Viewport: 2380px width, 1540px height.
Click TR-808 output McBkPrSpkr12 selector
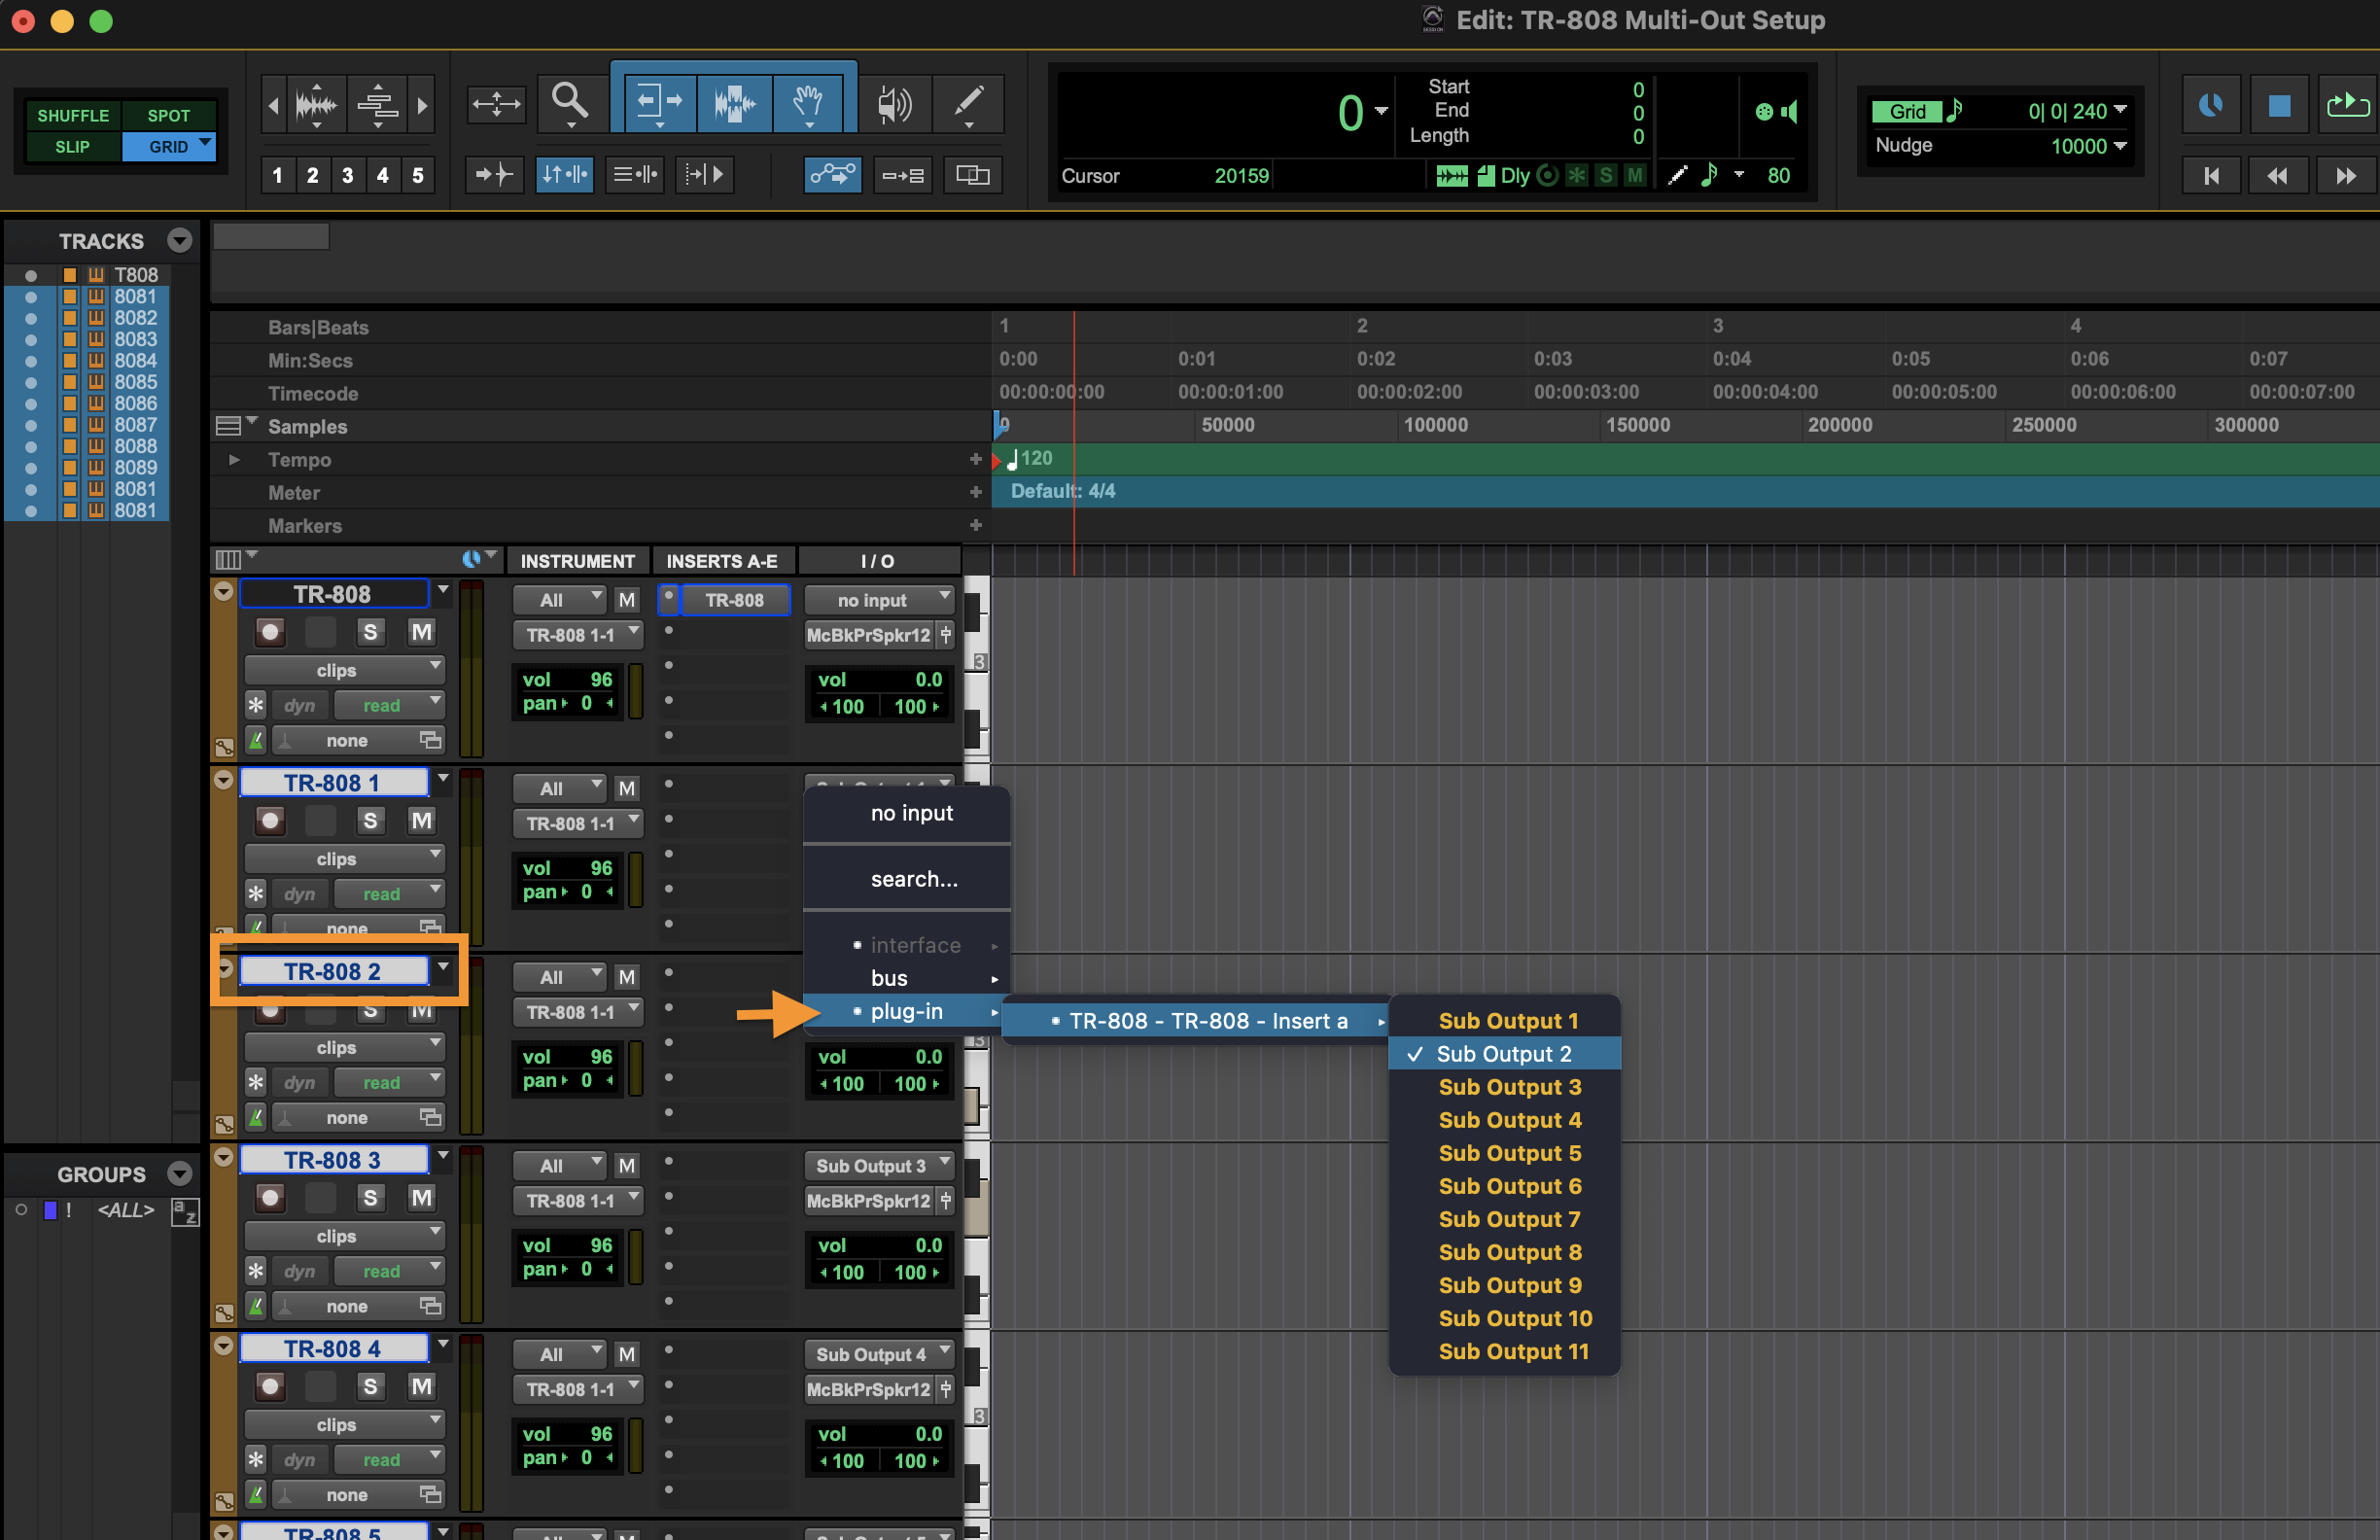[869, 635]
